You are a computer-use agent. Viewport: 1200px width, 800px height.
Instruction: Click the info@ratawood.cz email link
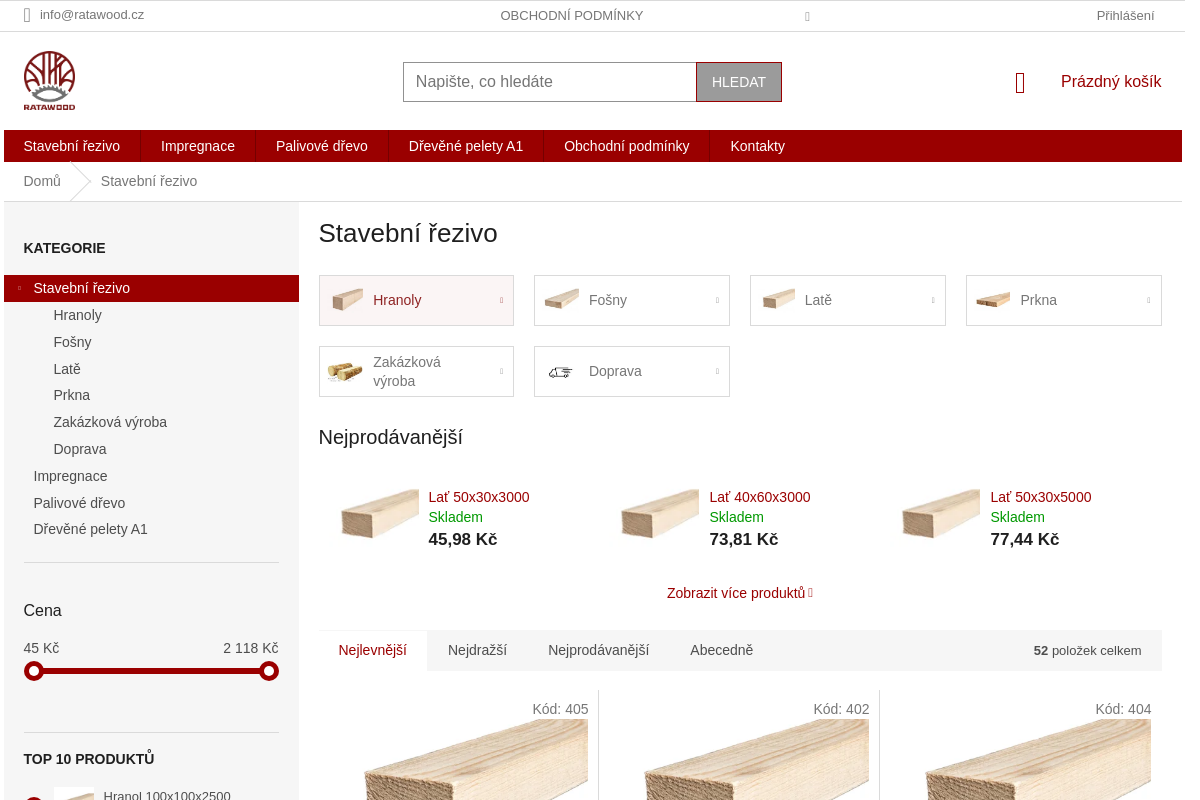[x=92, y=15]
